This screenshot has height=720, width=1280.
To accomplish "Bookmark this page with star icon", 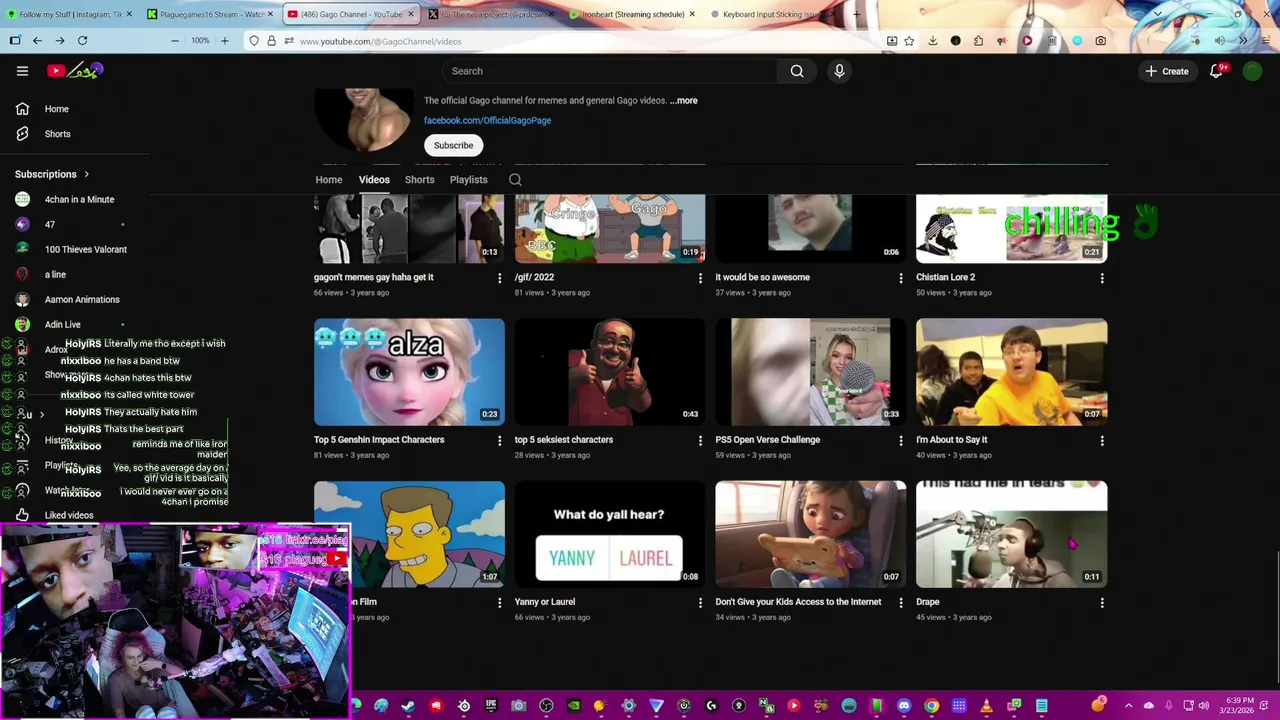I will pyautogui.click(x=909, y=41).
